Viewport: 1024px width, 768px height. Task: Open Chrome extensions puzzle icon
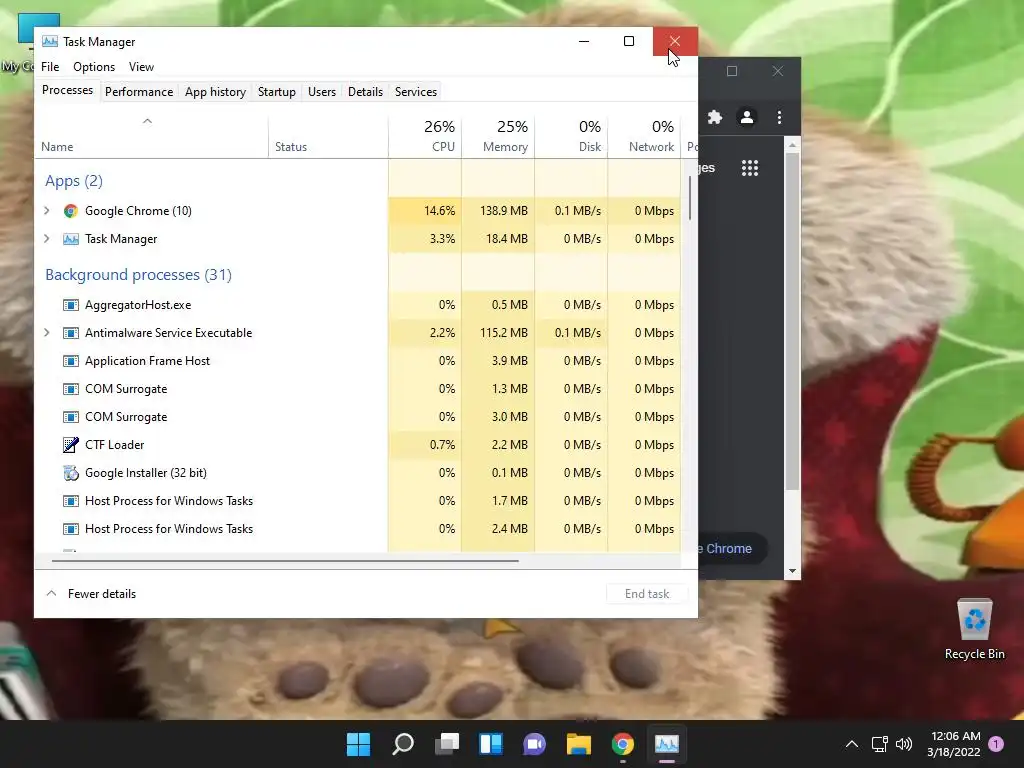tap(715, 117)
